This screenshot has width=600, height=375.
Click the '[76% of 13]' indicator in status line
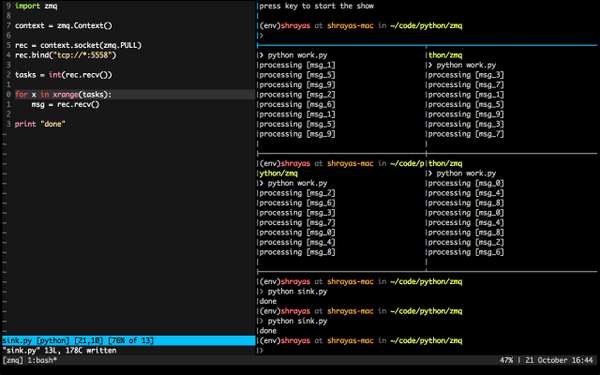click(x=131, y=340)
